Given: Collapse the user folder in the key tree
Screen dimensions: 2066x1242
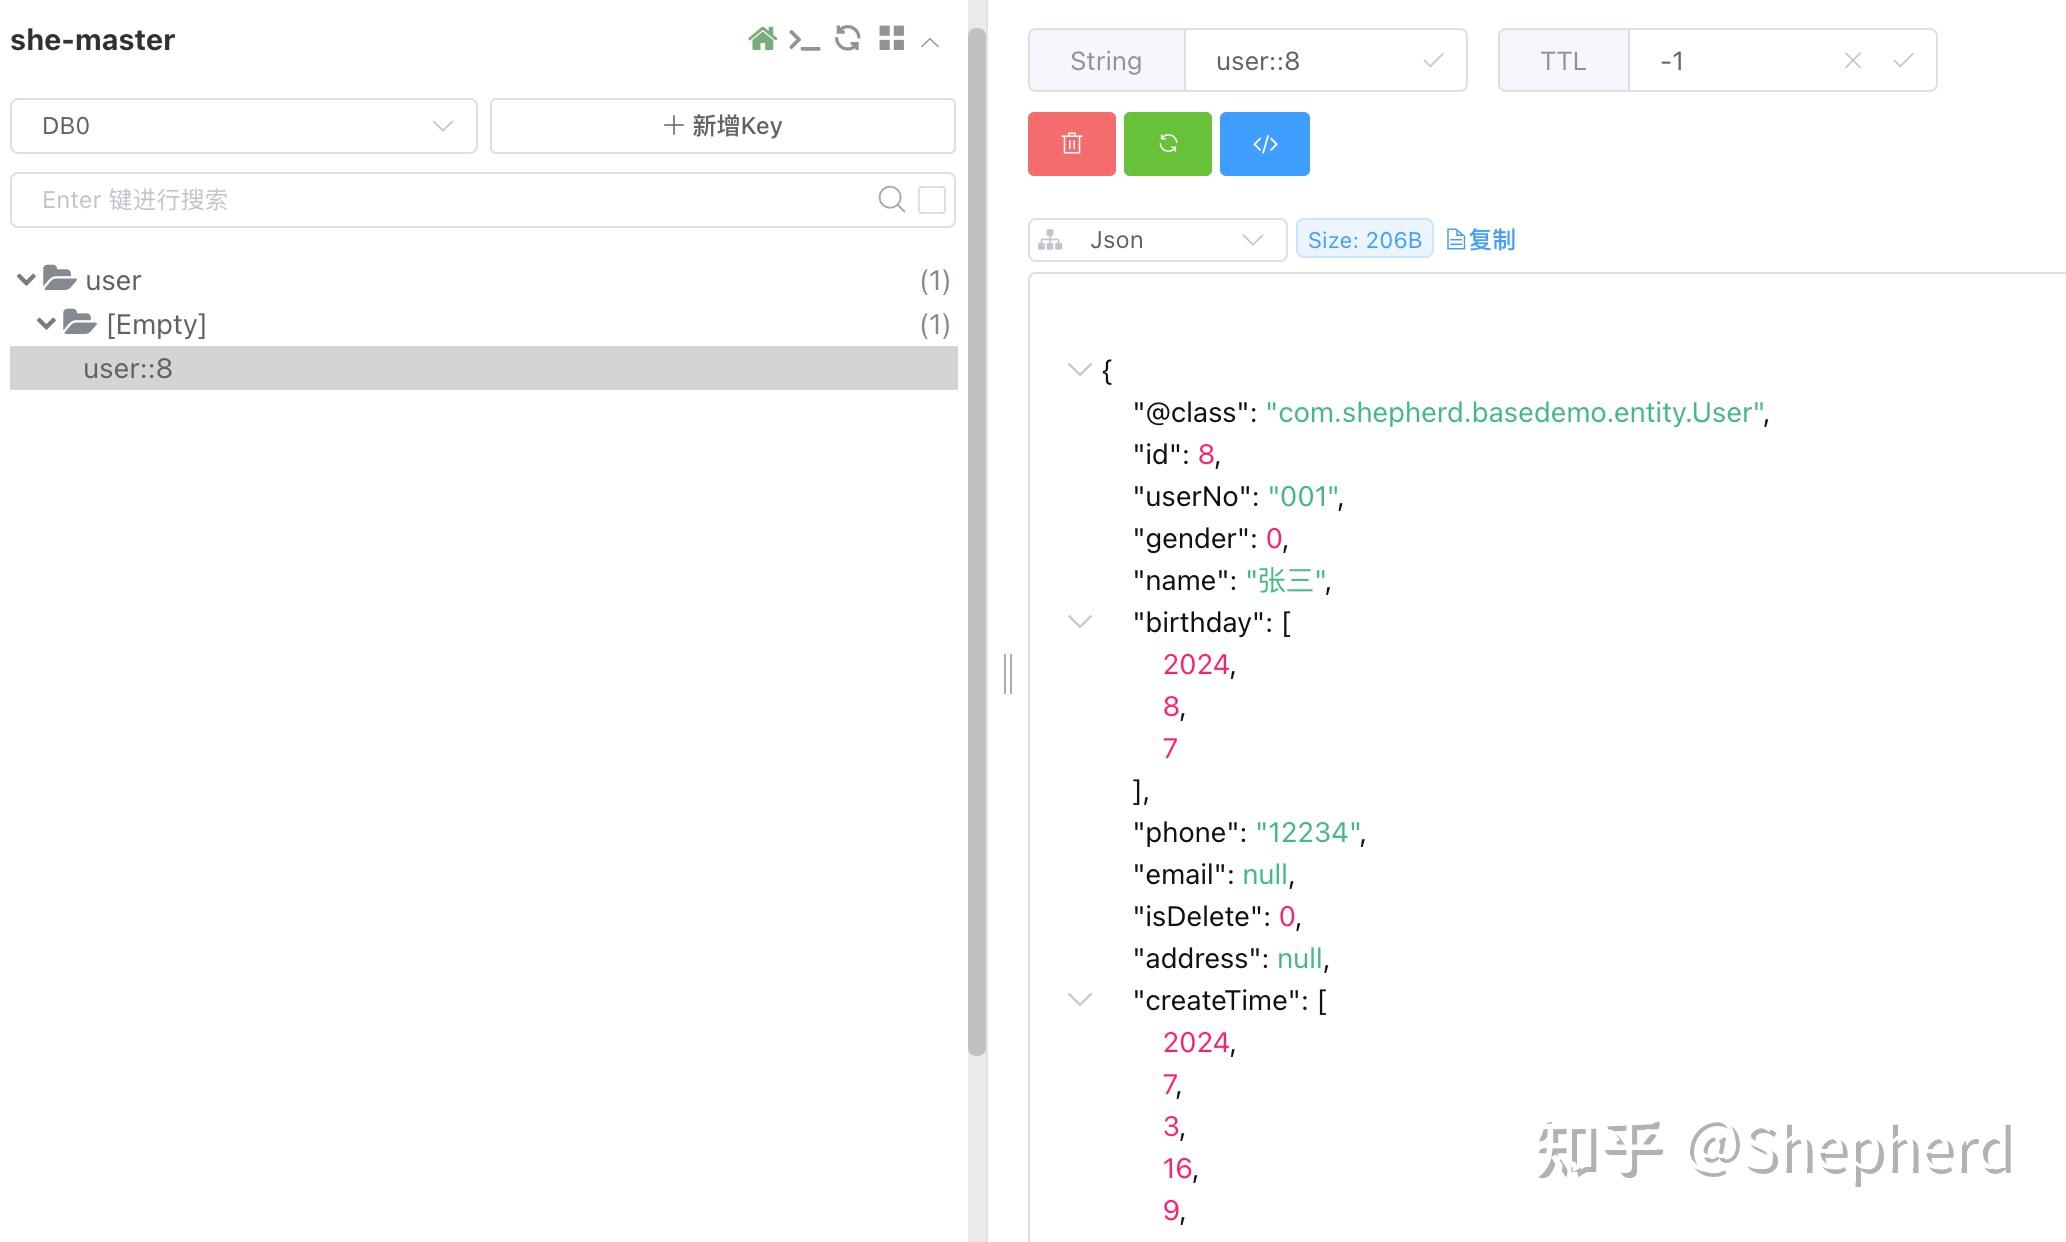Looking at the screenshot, I should point(25,279).
